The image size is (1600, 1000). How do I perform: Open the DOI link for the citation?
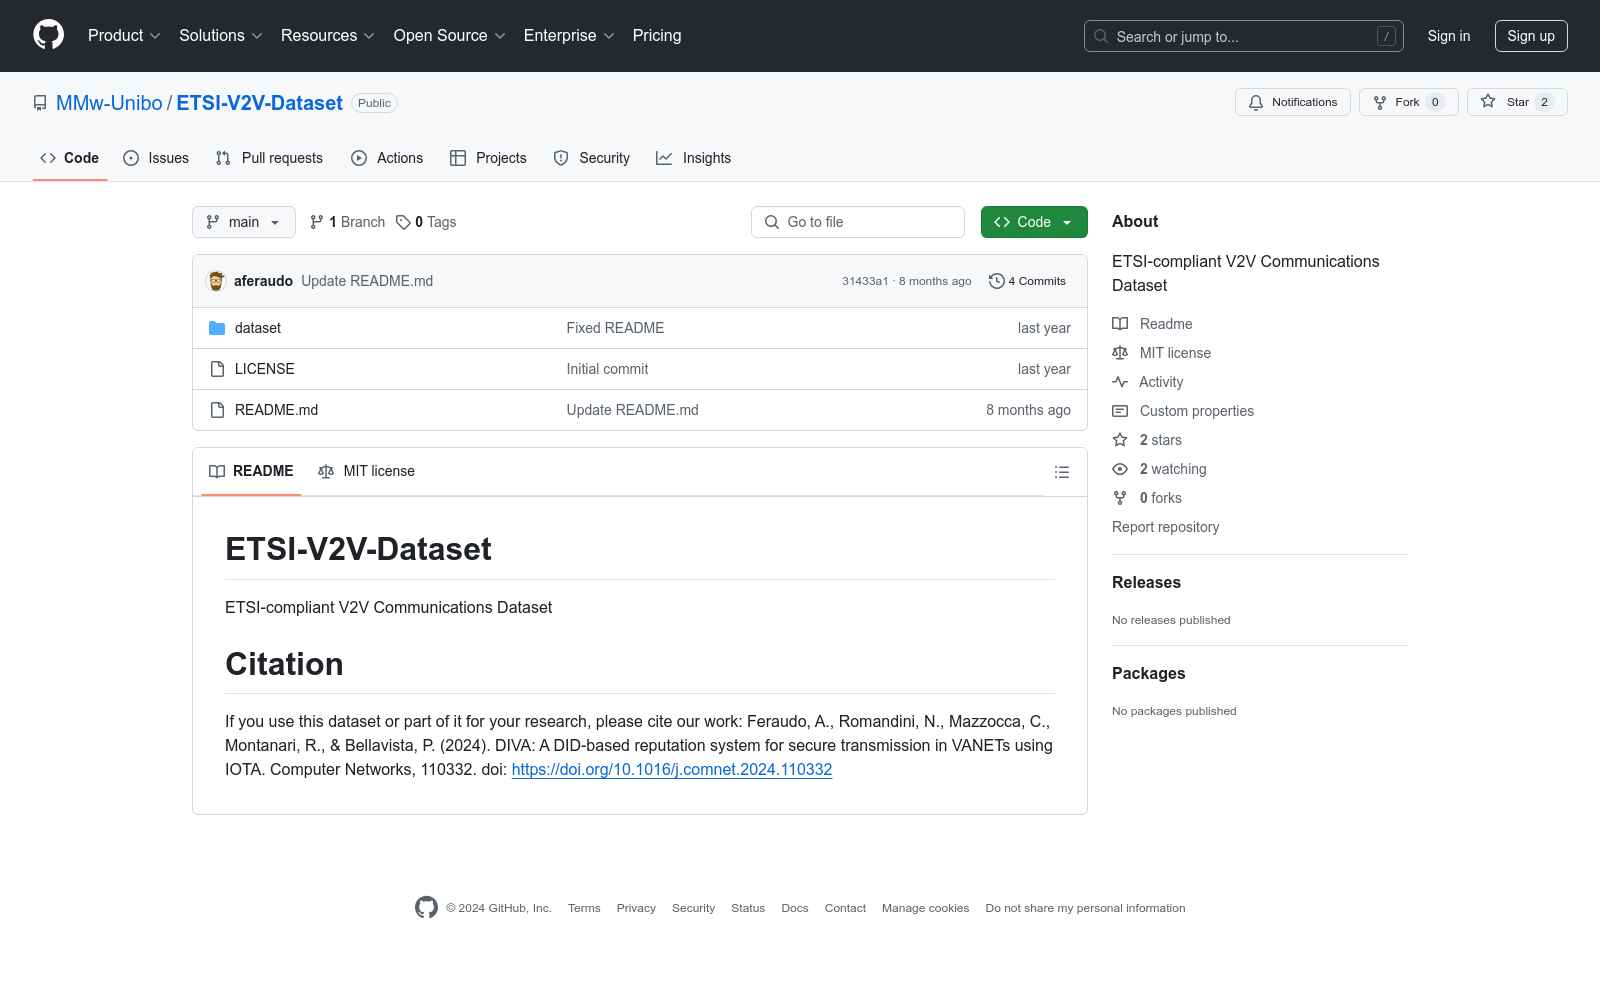[672, 769]
